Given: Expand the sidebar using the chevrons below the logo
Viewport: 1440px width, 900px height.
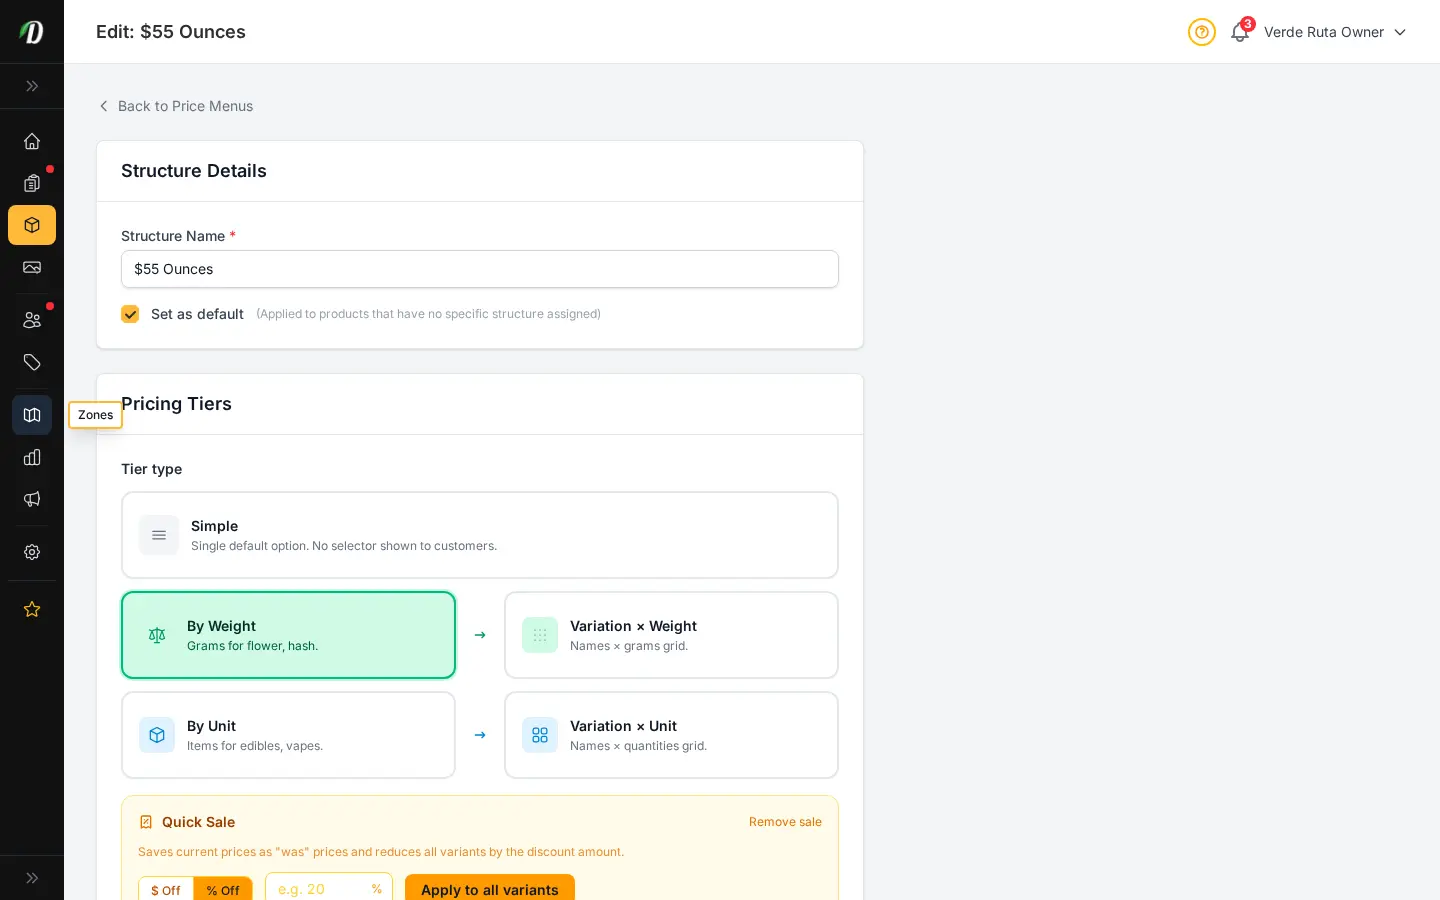Looking at the screenshot, I should pyautogui.click(x=32, y=86).
